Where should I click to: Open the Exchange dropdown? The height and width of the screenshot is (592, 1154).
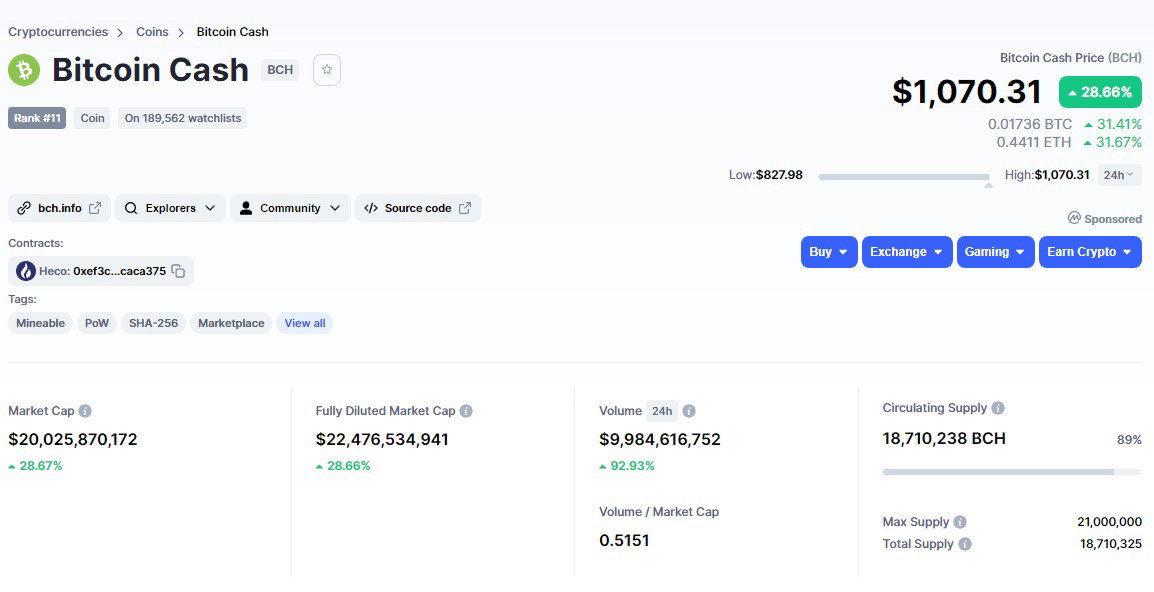pos(907,252)
